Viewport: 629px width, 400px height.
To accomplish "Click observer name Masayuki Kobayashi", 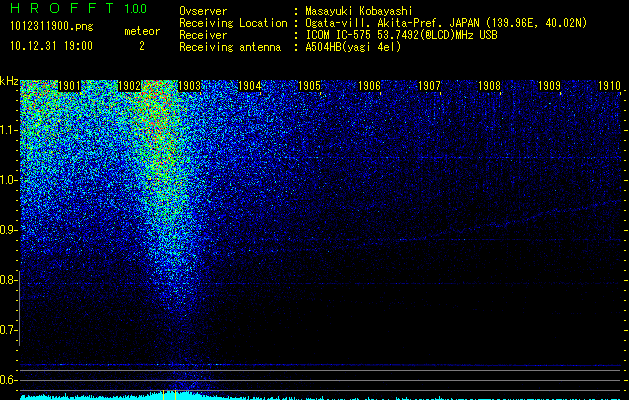I will [x=359, y=11].
